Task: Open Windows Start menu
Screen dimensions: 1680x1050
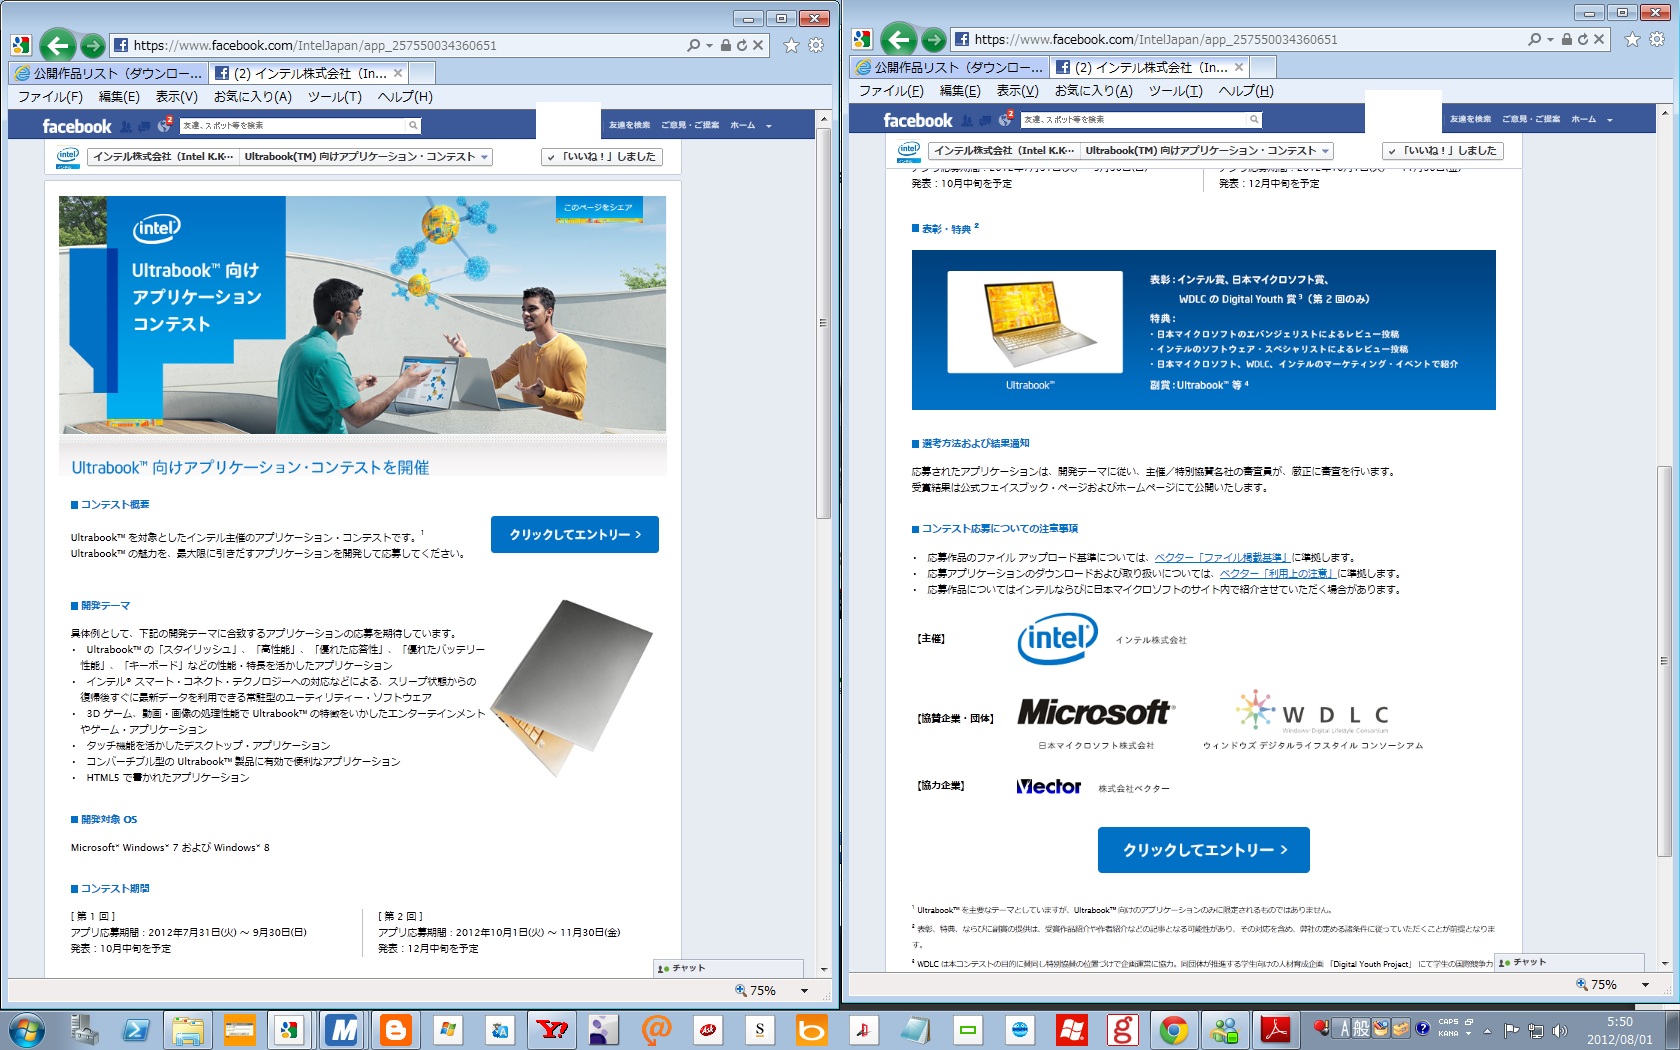Action: pyautogui.click(x=27, y=1029)
